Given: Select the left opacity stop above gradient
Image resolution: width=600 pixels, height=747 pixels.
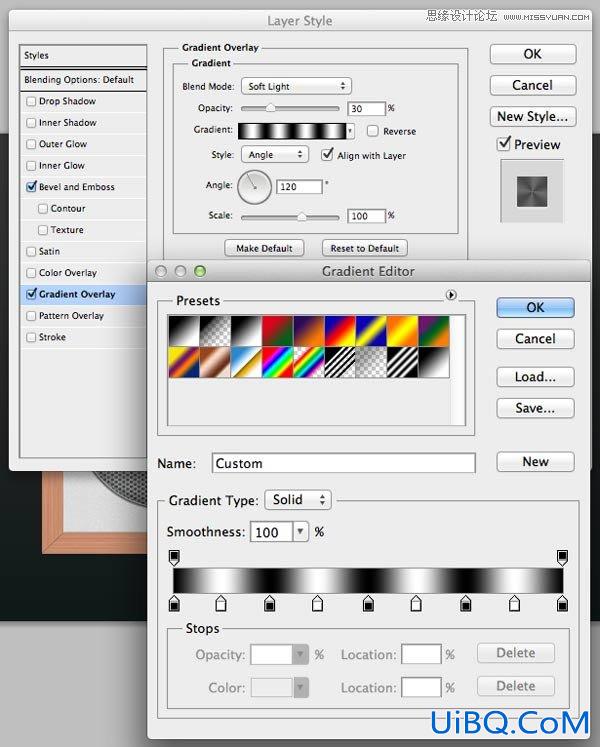Looking at the screenshot, I should [x=174, y=557].
